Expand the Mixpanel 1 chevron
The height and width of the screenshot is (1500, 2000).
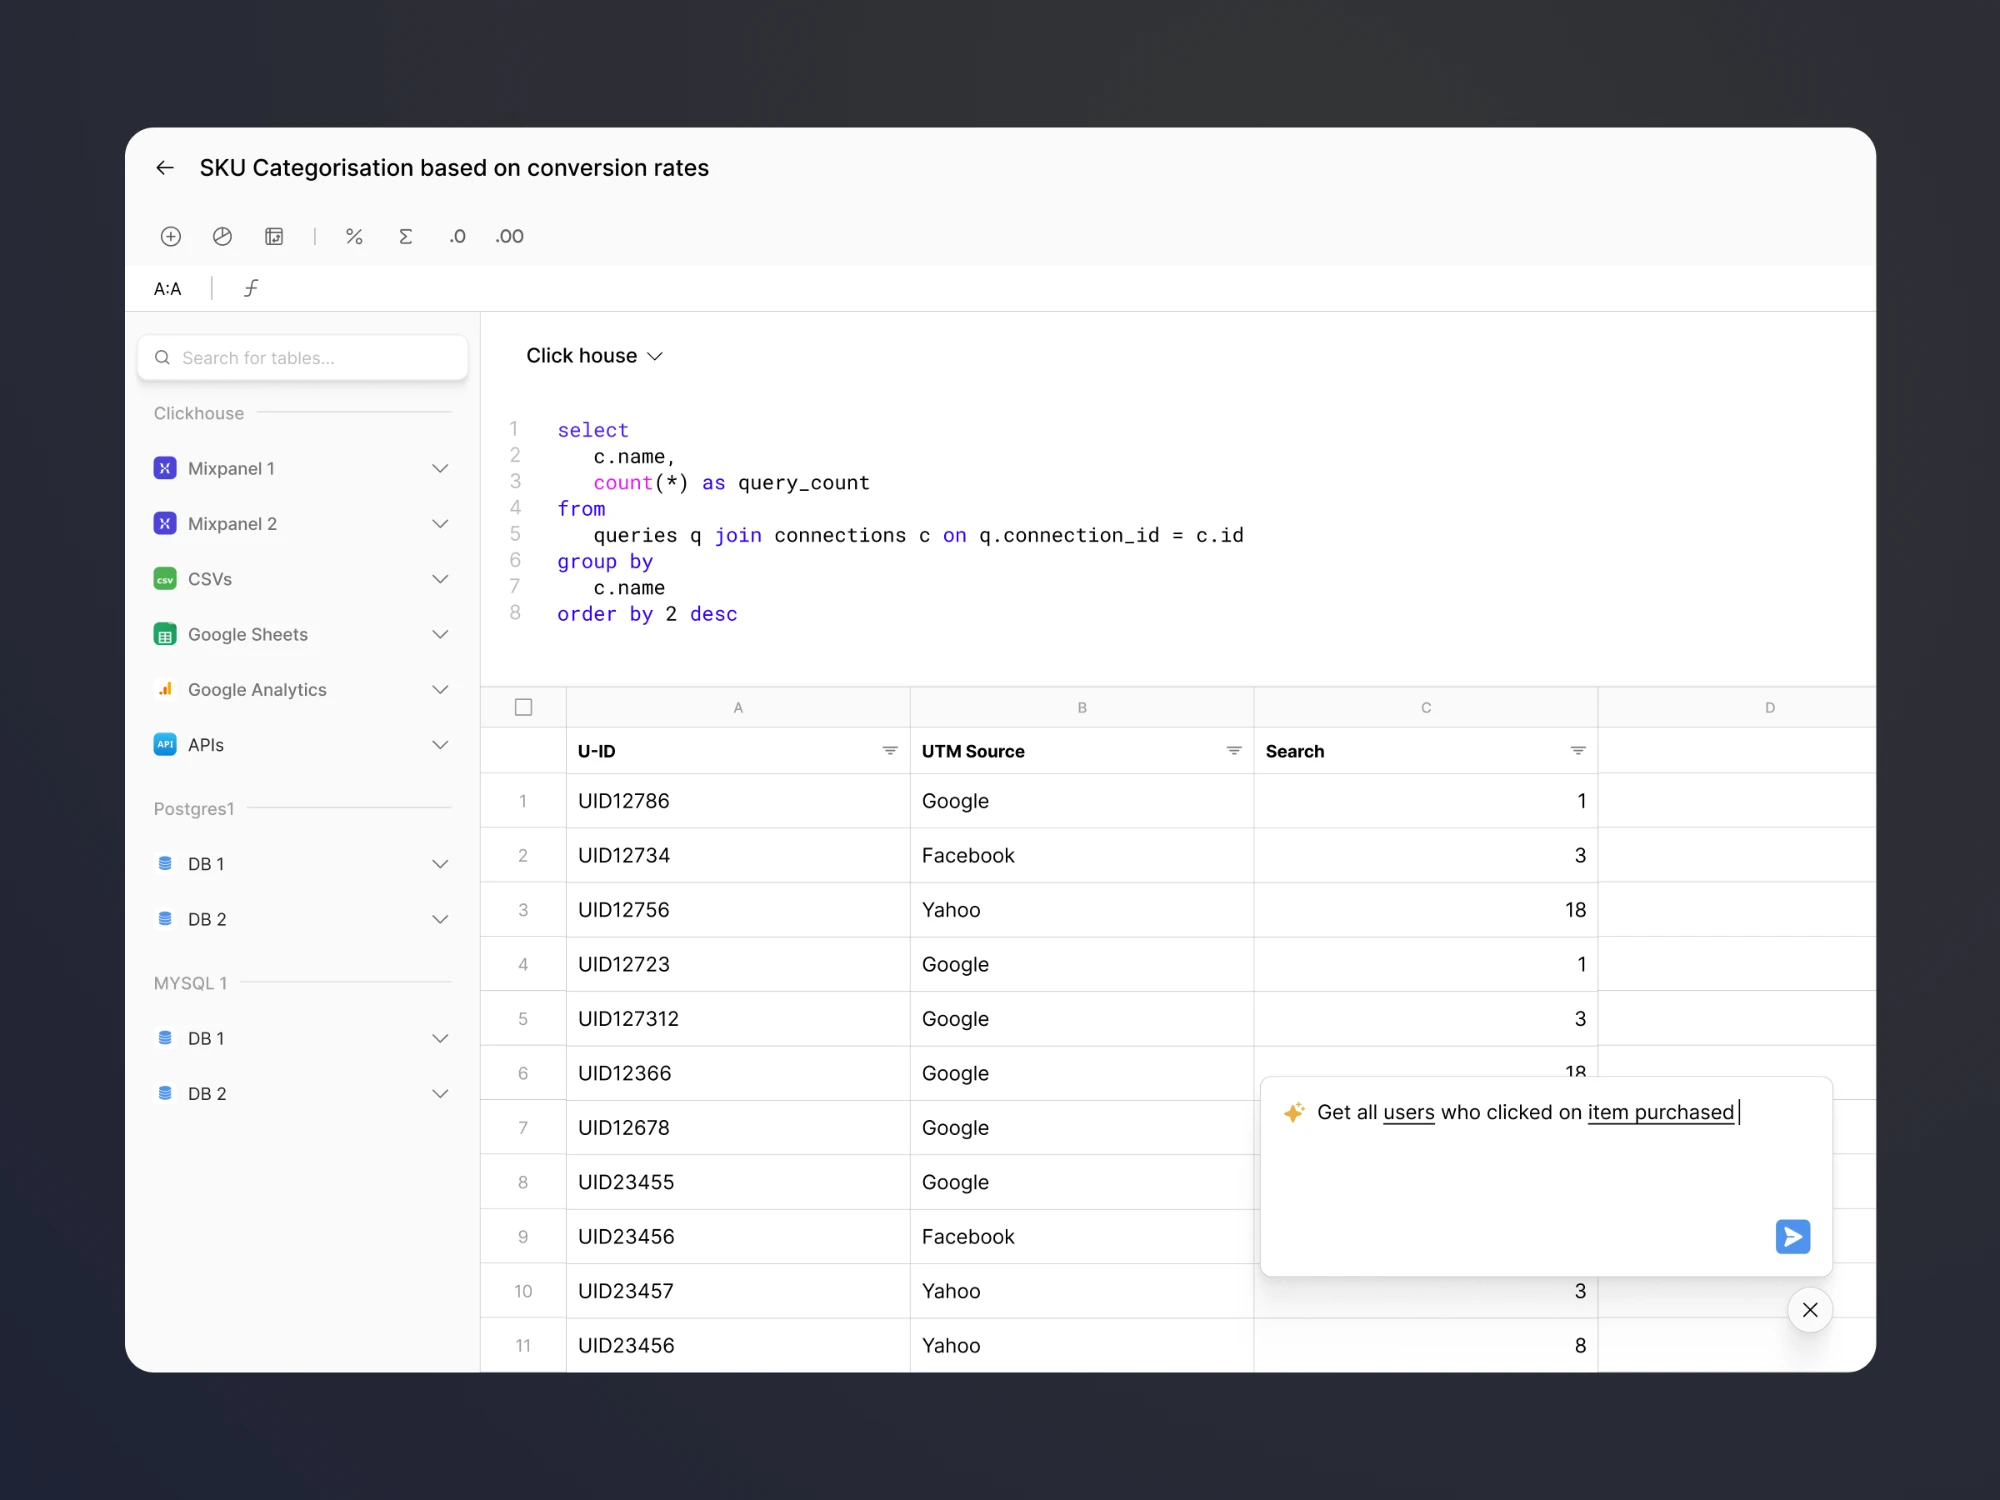coord(440,468)
